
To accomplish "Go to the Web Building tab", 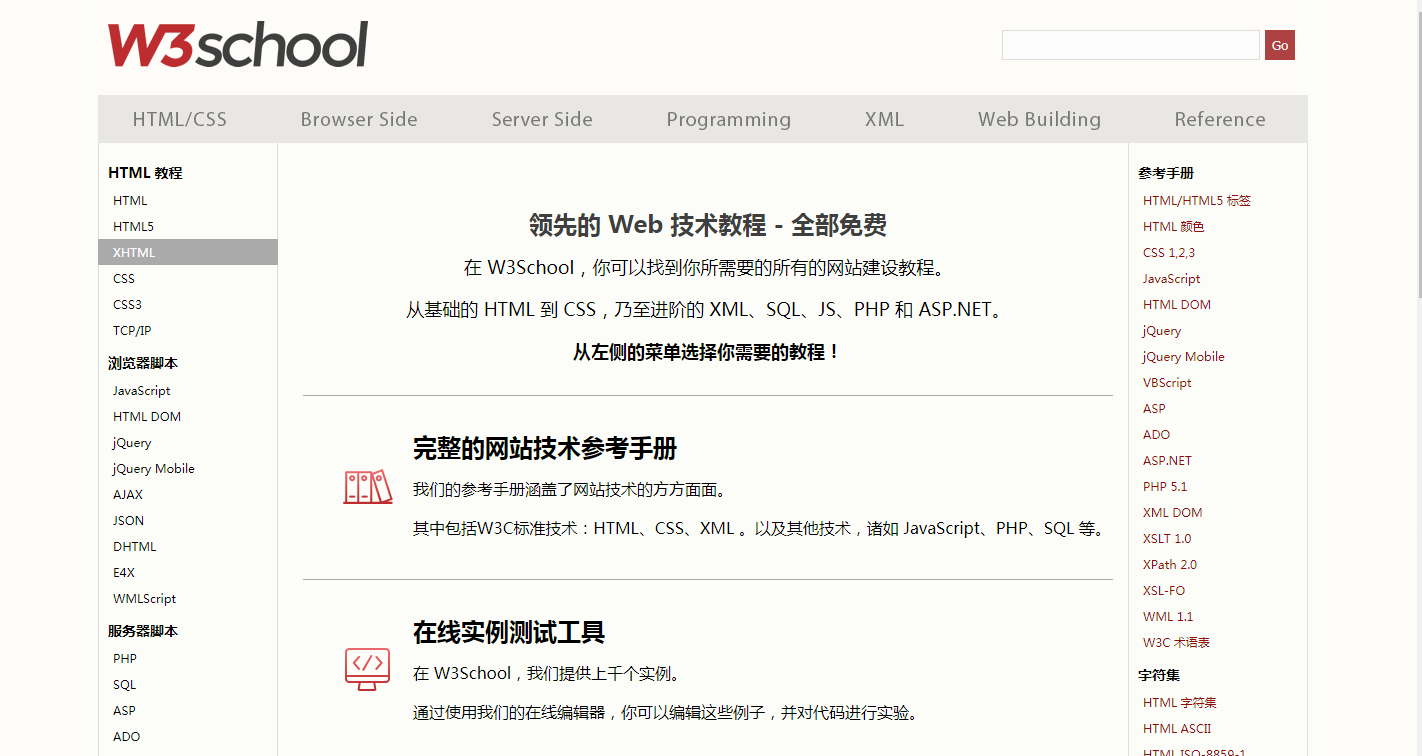I will [x=1039, y=119].
